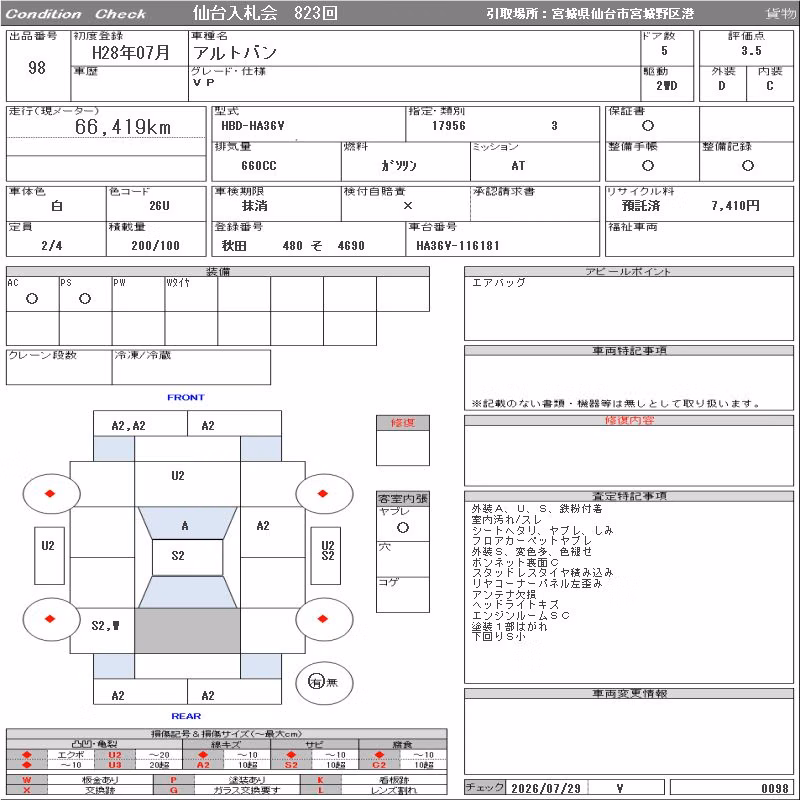Click the 保証書 warranty circle mark
Image resolution: width=800 pixels, height=800 pixels.
pyautogui.click(x=648, y=126)
